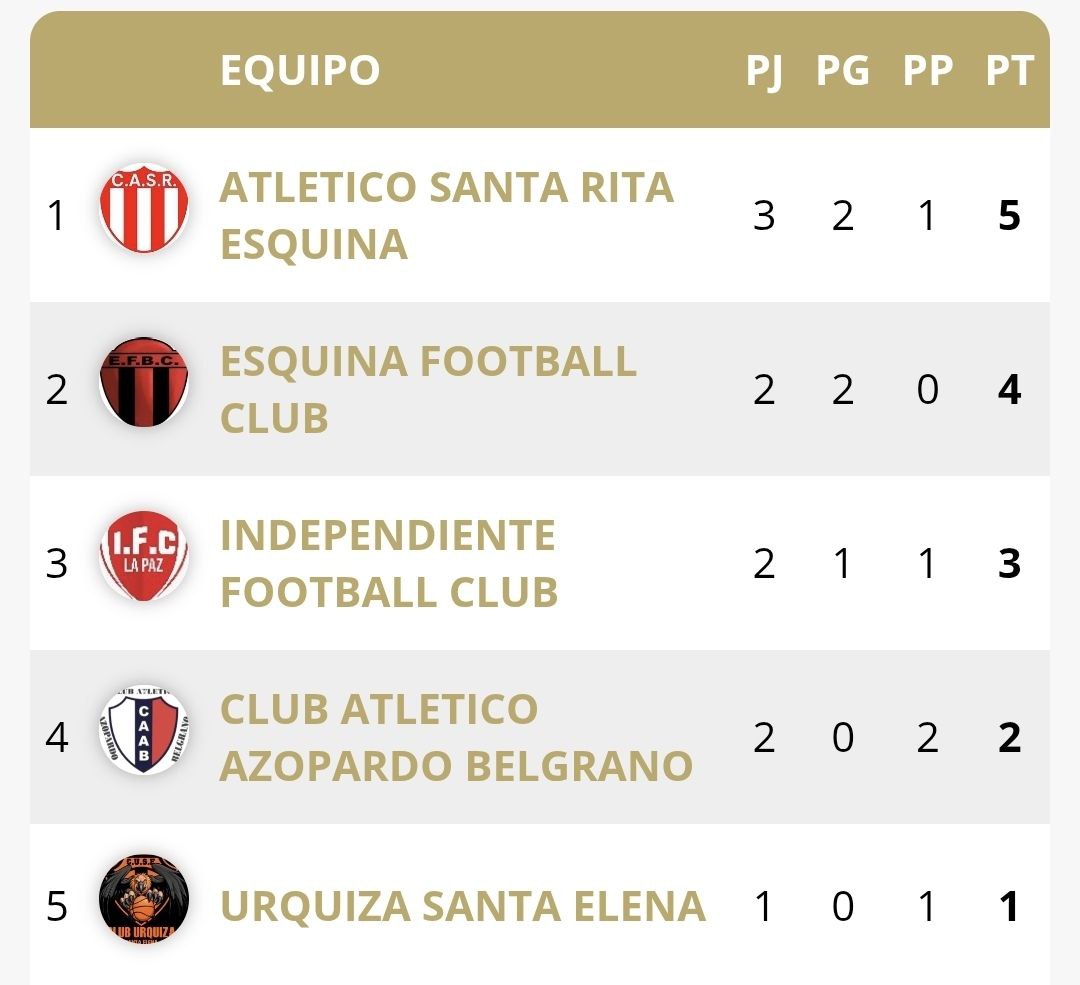Click the PP column header
Screen dimensions: 1080x985
927,71
